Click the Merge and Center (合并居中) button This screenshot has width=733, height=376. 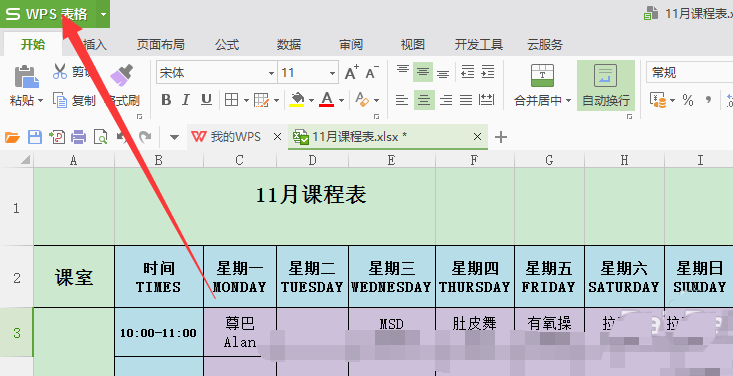point(542,86)
